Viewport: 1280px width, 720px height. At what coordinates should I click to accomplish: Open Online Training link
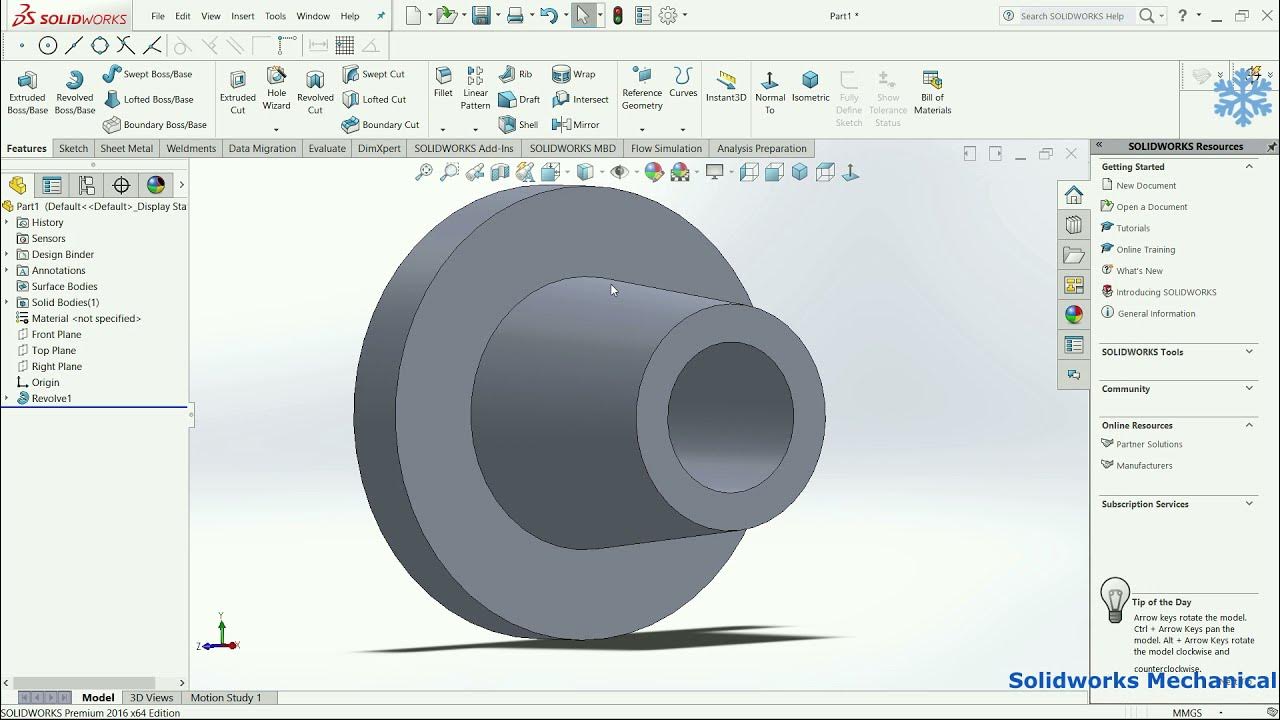click(x=1146, y=250)
